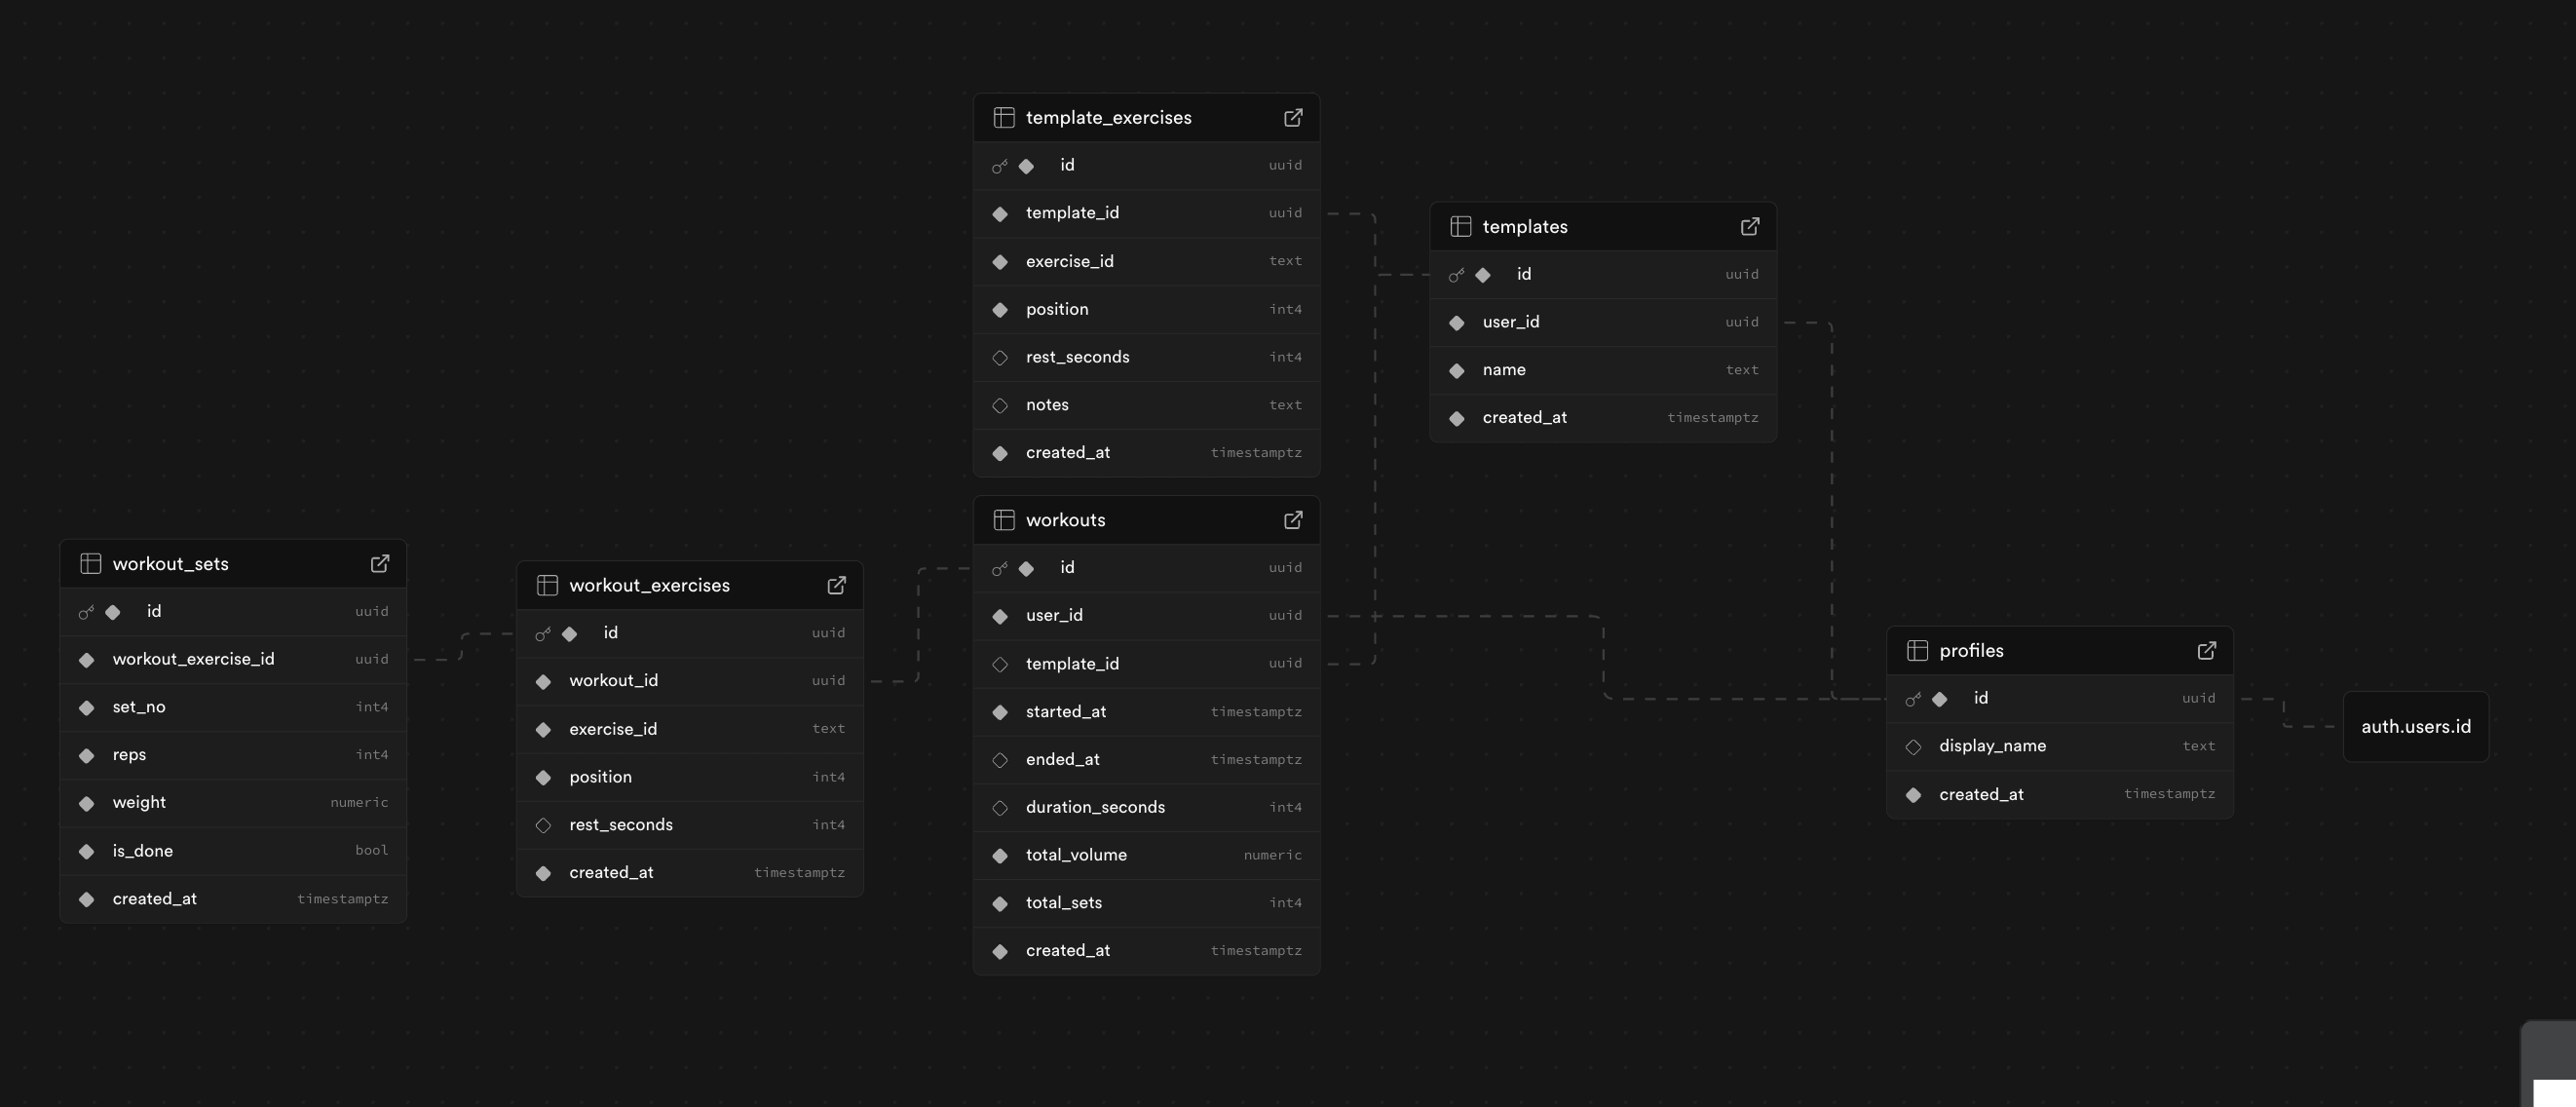Select the user_id row in templates table

click(x=1602, y=322)
